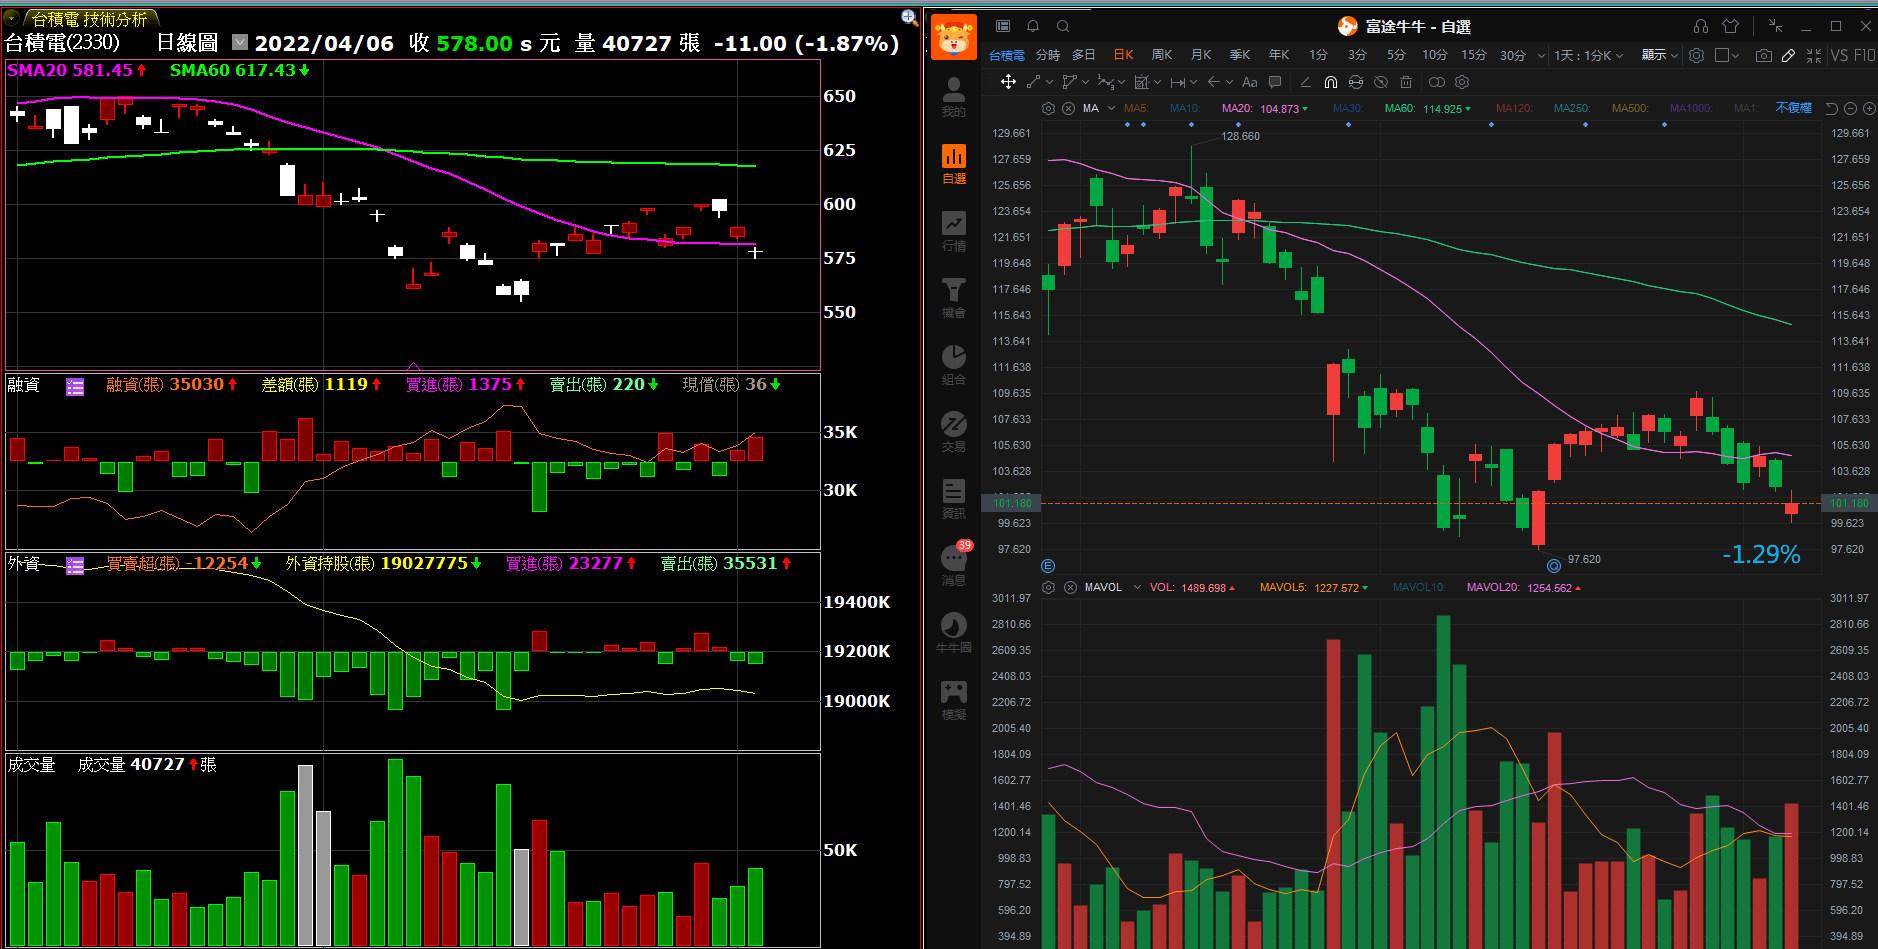The image size is (1878, 949).
Task: Select the comment bubble annotation tool
Action: (1275, 82)
